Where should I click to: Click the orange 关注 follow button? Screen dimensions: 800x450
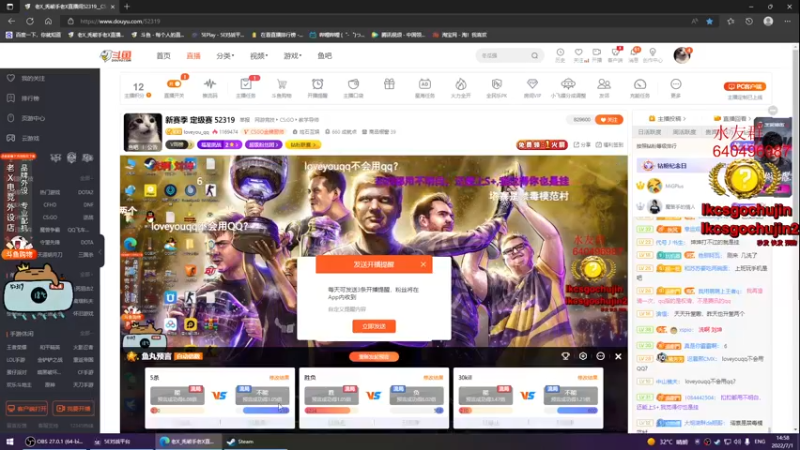tap(609, 119)
